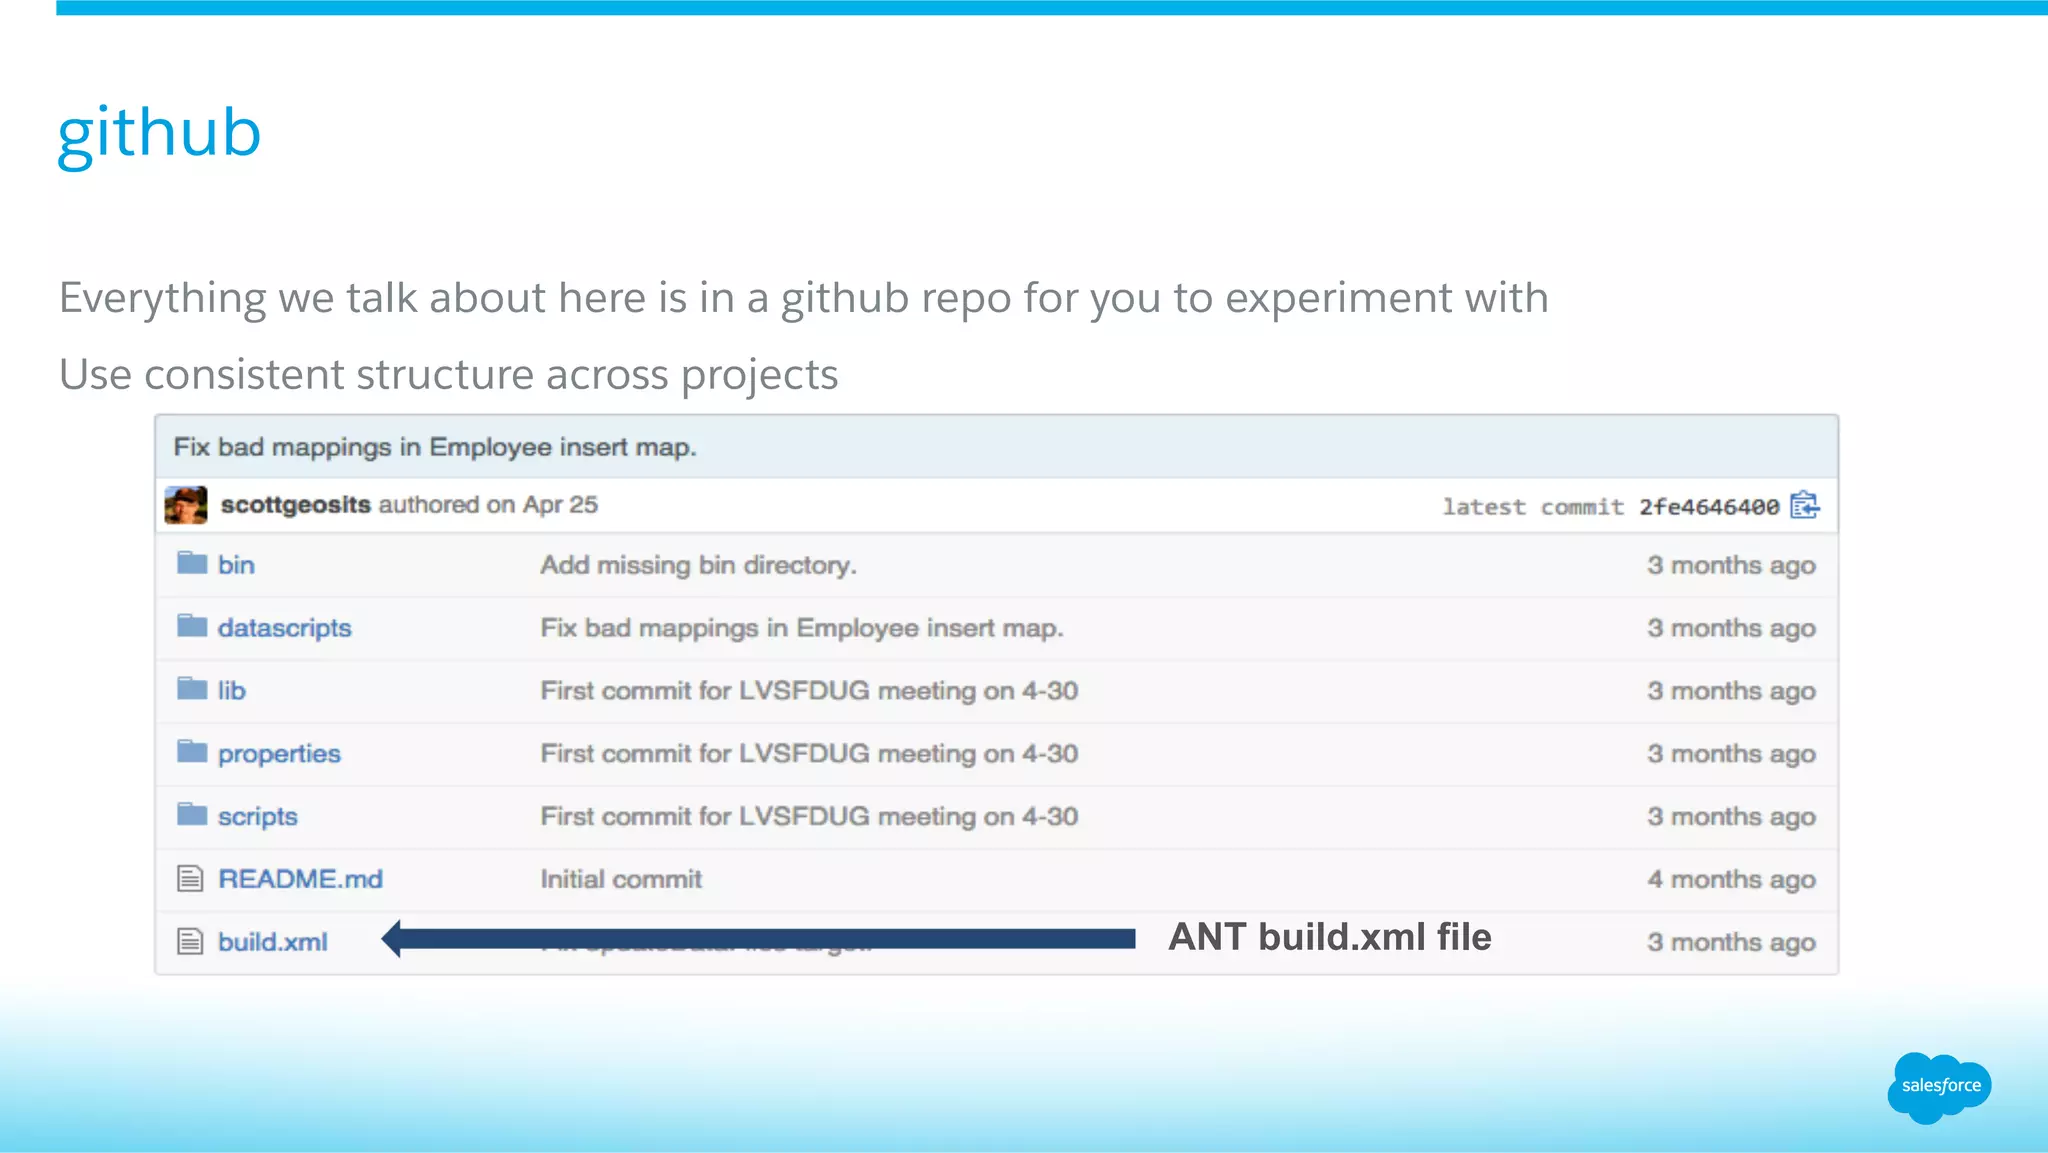This screenshot has width=2048, height=1153.
Task: Open the lib folder link
Action: pyautogui.click(x=232, y=691)
